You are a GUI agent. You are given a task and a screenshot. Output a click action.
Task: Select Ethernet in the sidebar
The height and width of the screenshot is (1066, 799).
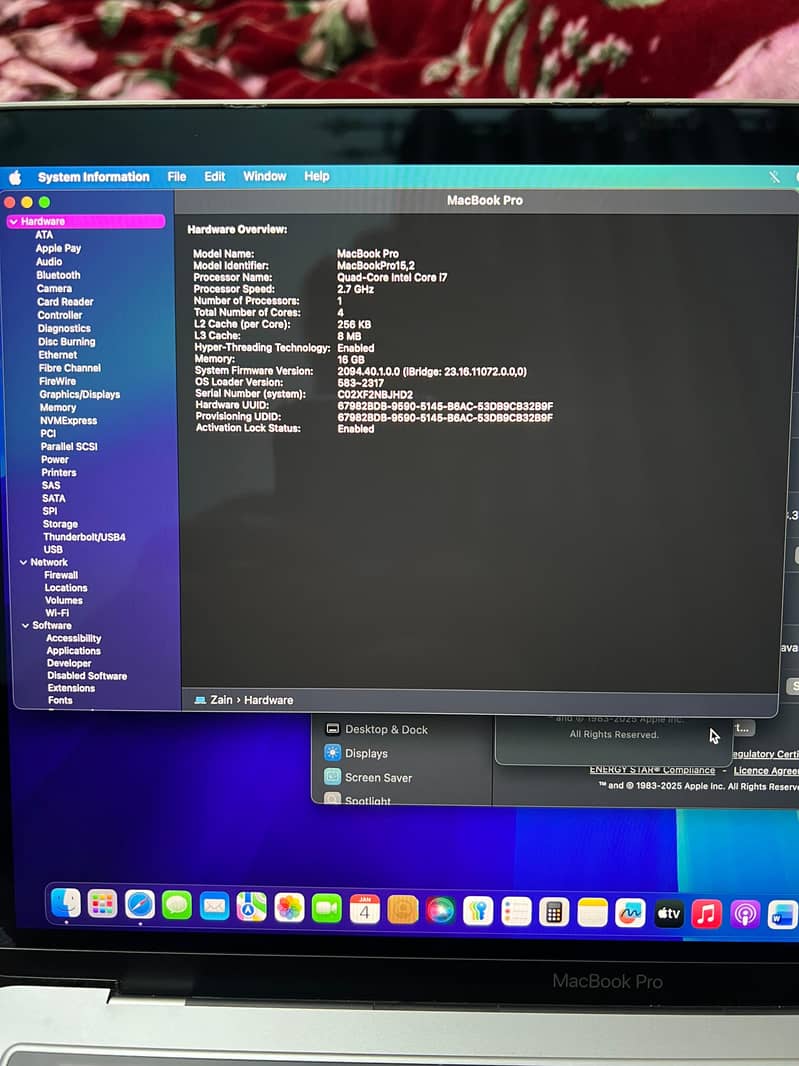pyautogui.click(x=58, y=355)
